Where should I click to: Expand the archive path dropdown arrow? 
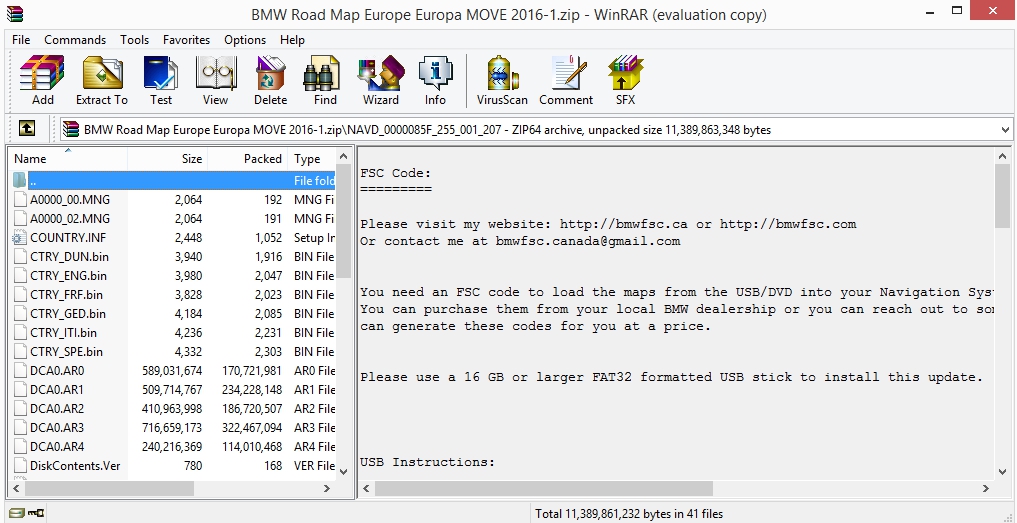[1005, 130]
